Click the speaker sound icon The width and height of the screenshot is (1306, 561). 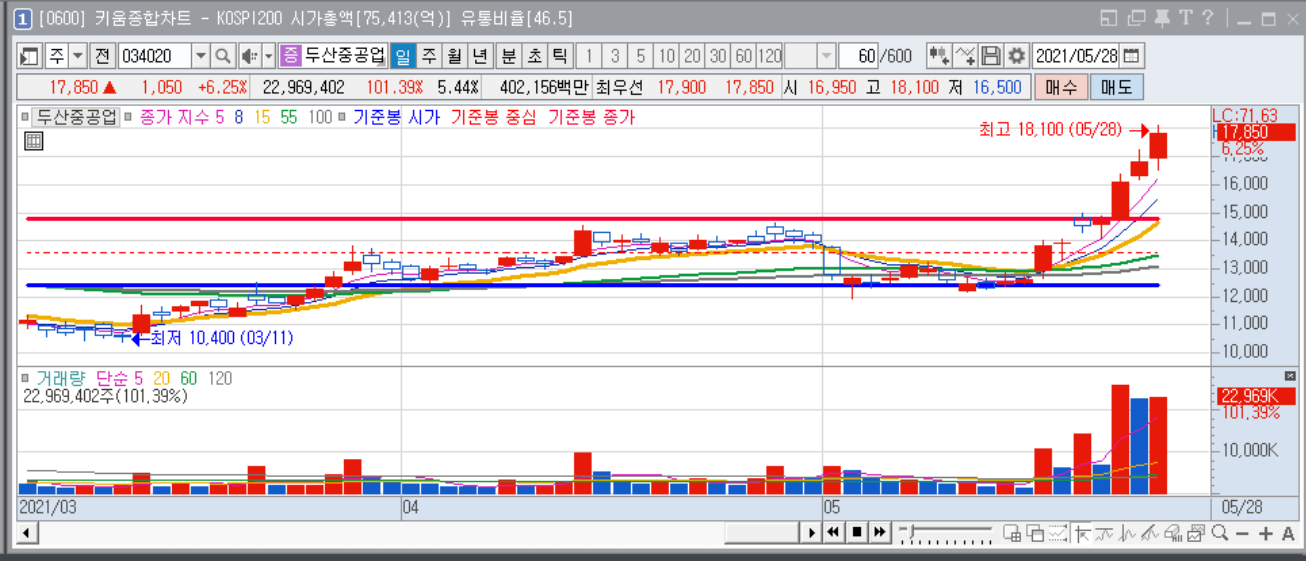click(249, 56)
